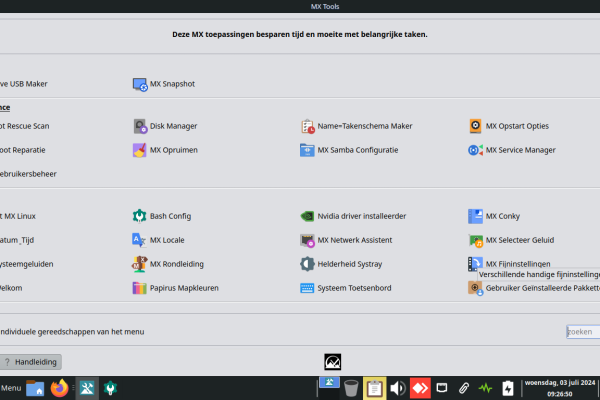Click the zoeken search field
The height and width of the screenshot is (400, 600).
click(580, 331)
